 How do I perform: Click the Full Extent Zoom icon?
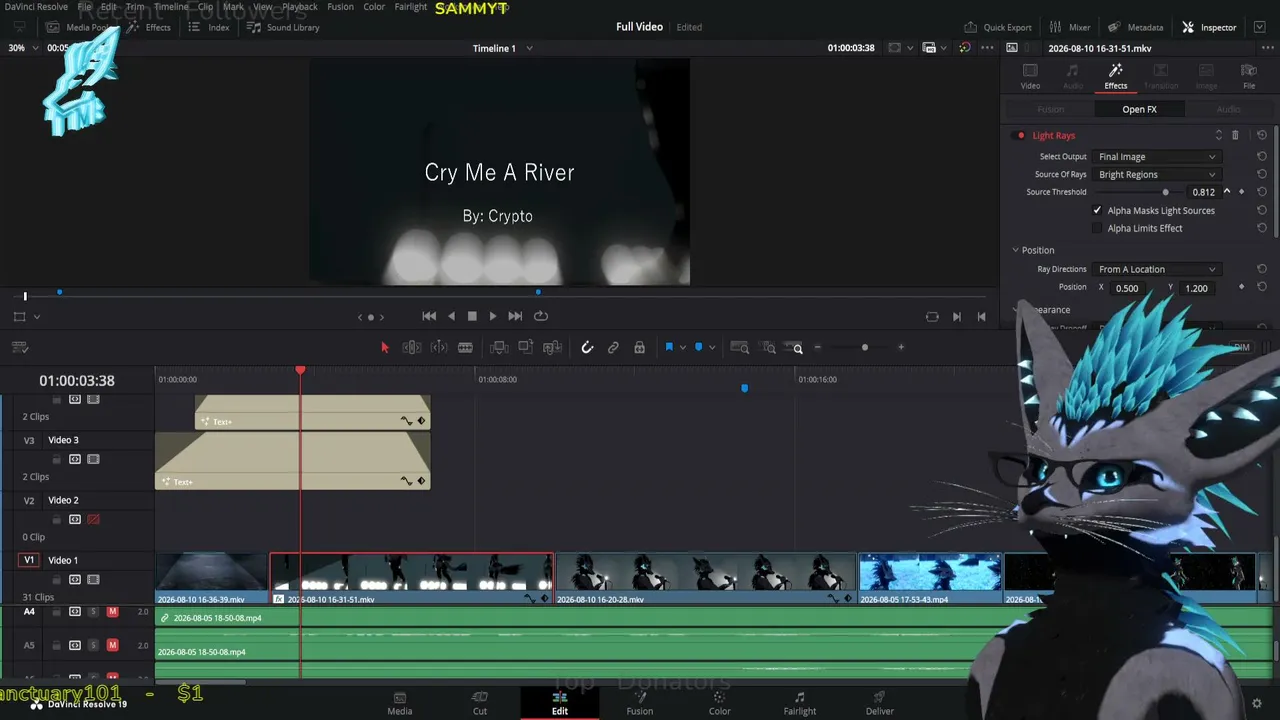[x=740, y=348]
